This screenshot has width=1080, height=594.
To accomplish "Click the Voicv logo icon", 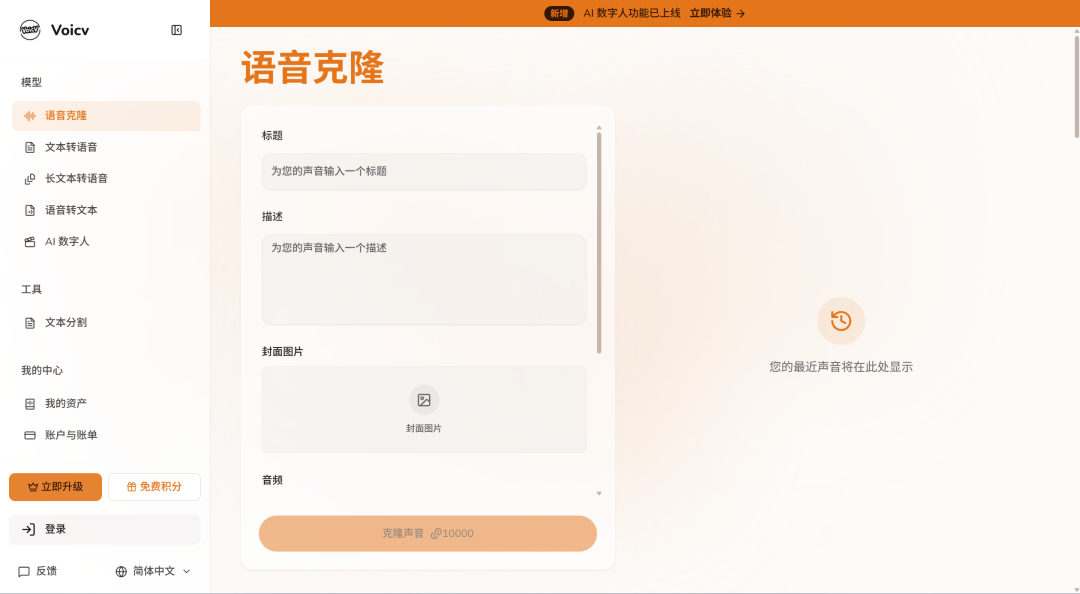I will 30,30.
